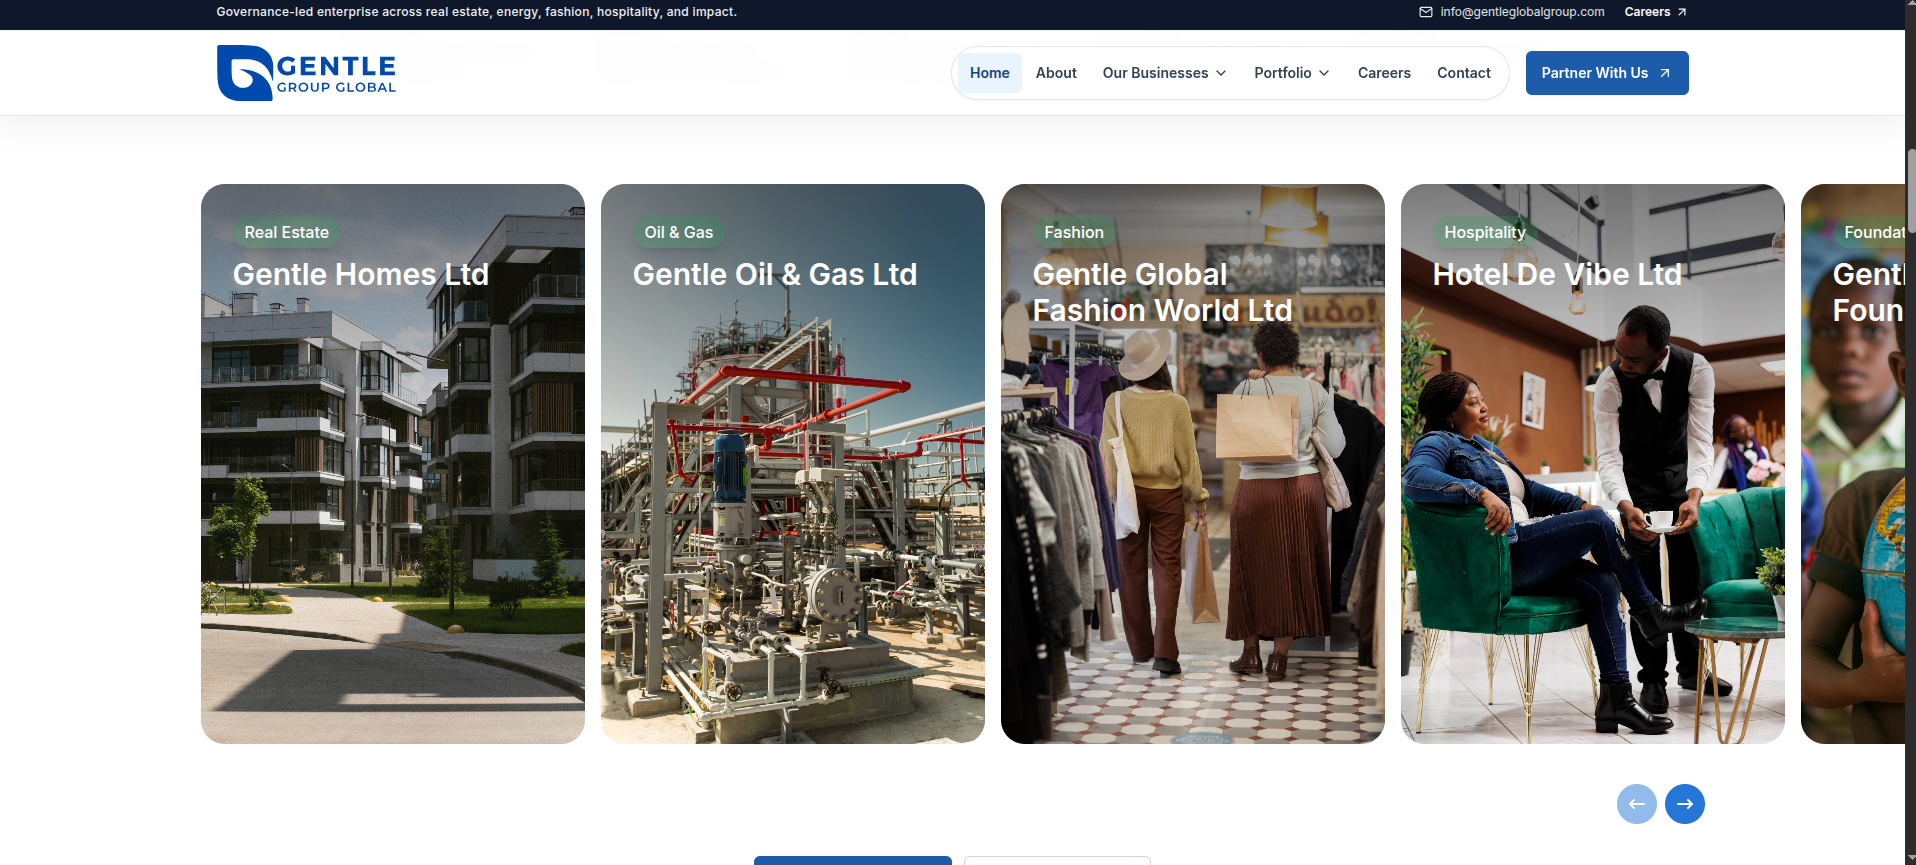Go to previous carousel slide
This screenshot has height=865, width=1916.
(x=1637, y=804)
